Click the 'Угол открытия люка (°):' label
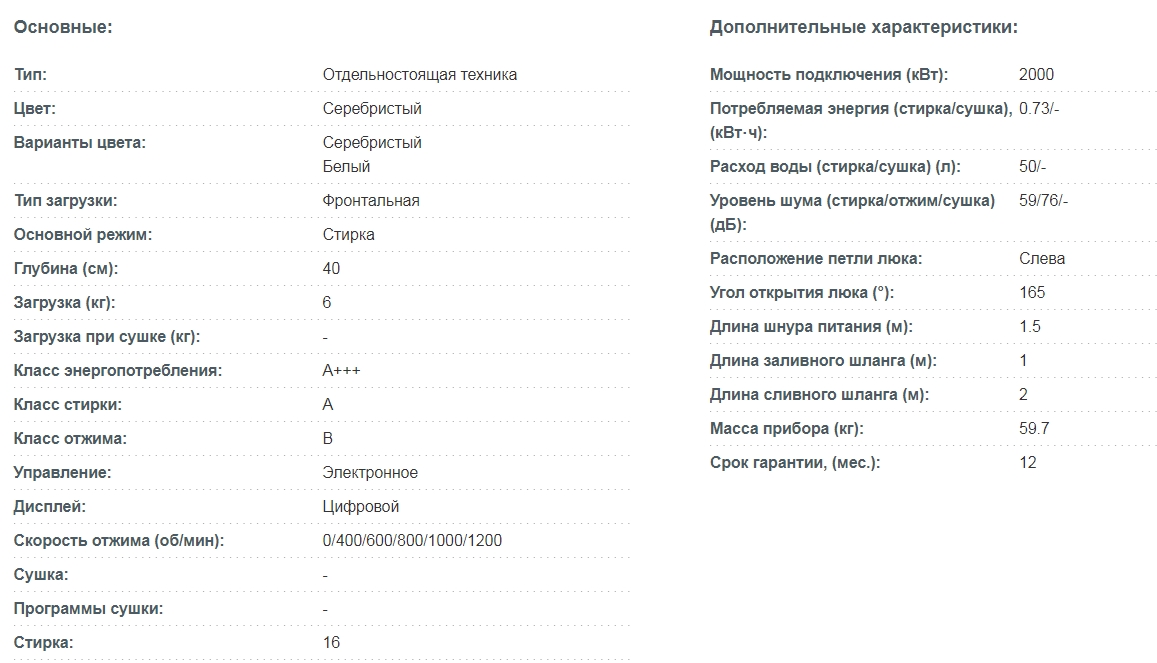Image resolution: width=1157 pixels, height=663 pixels. [802, 292]
